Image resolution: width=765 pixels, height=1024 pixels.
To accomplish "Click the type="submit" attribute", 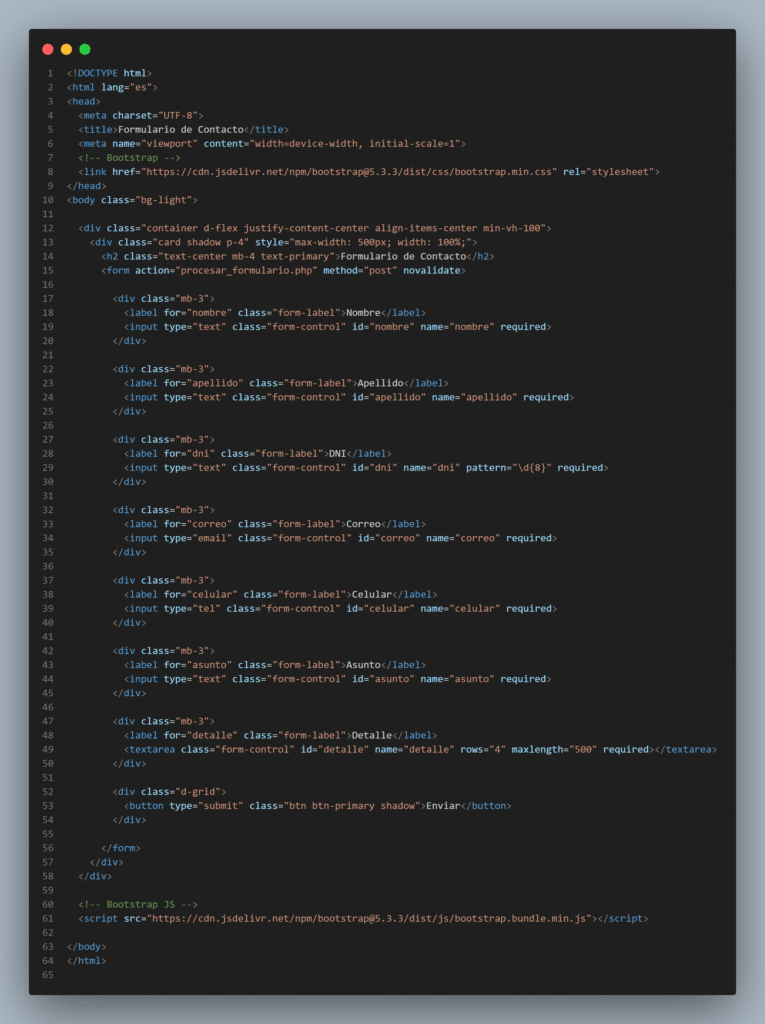I will click(206, 806).
